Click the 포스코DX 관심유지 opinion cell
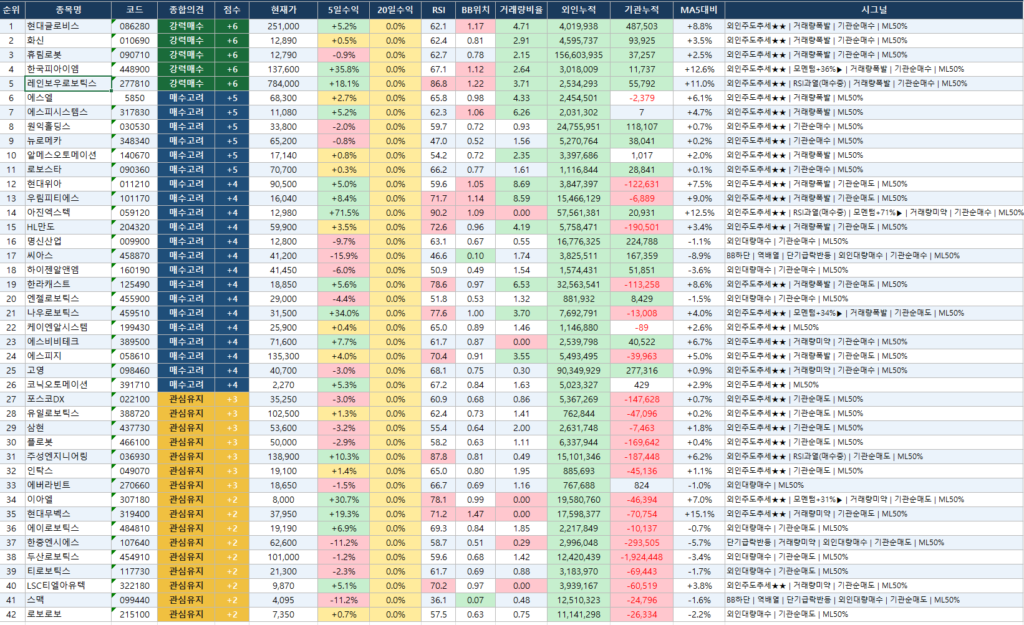 [186, 399]
